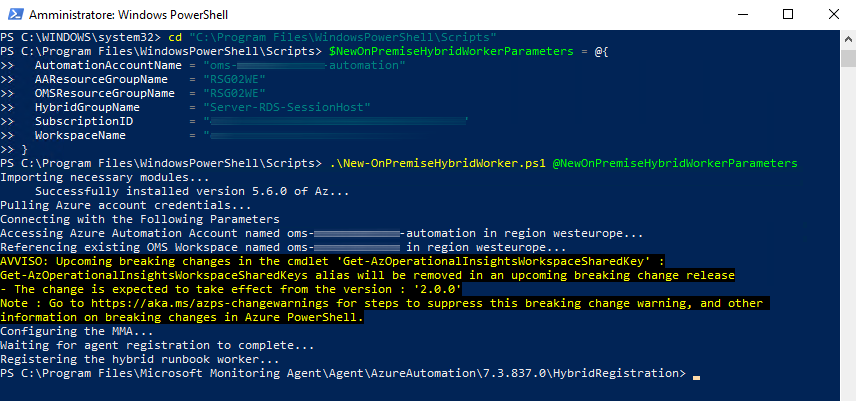Maximize the PowerShell window
Image resolution: width=856 pixels, height=401 pixels.
(788, 15)
